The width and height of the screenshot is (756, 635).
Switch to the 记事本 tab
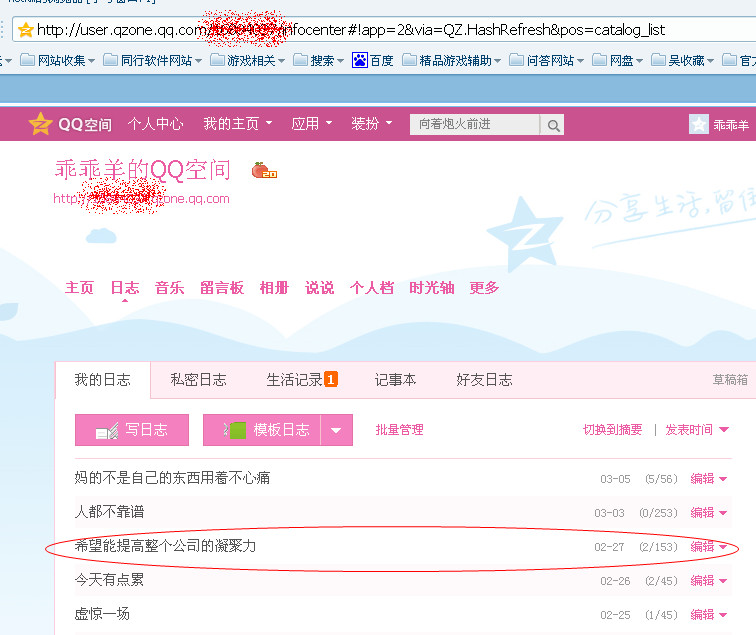point(395,380)
